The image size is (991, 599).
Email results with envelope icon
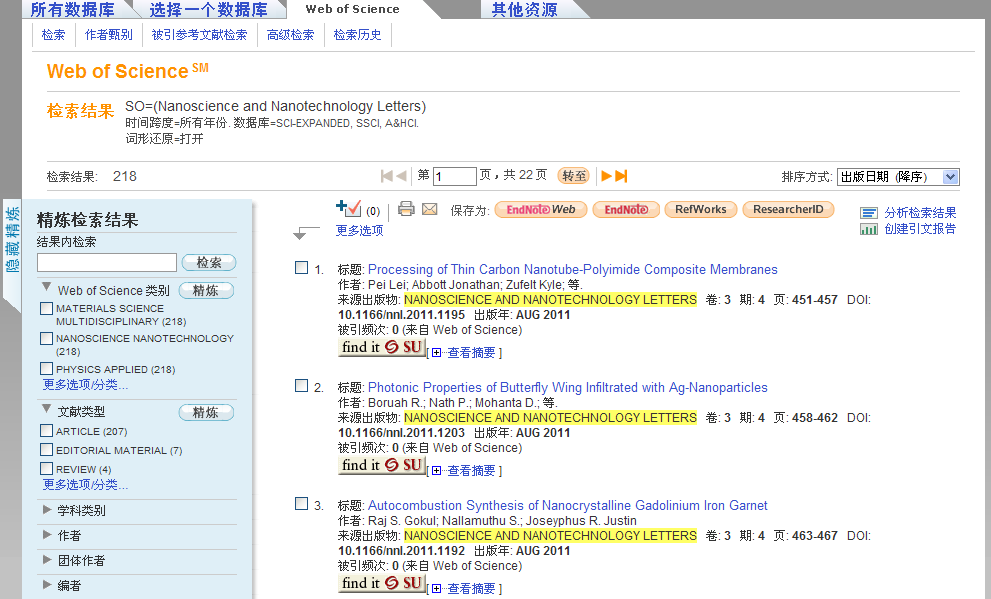coord(430,209)
